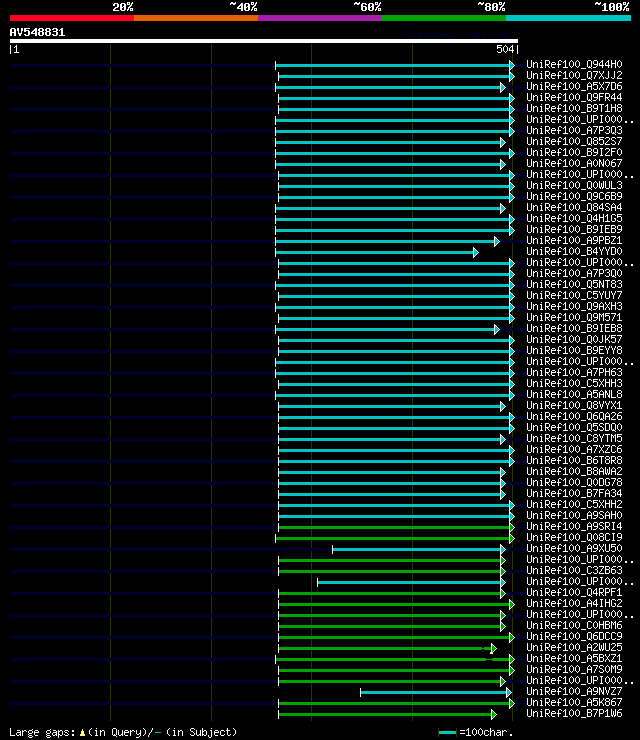Select the UniRef100_A9XU50 label
Screen dimensions: 640x740
click(x=574, y=549)
